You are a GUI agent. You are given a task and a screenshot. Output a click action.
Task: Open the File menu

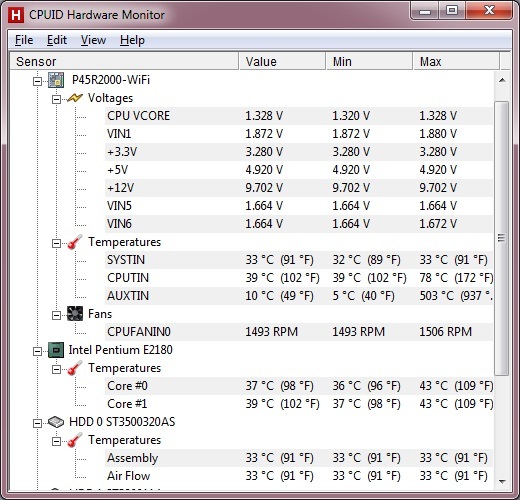(24, 40)
